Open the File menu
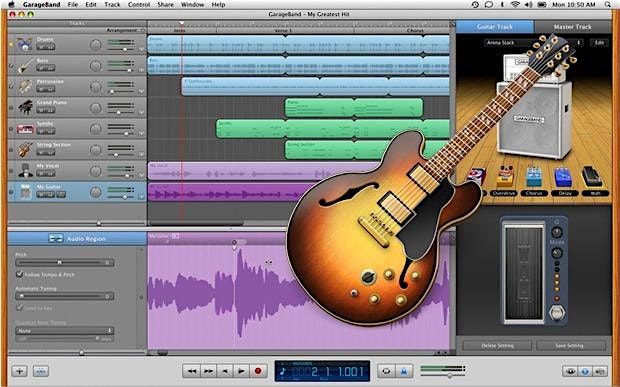620x387 pixels. point(73,4)
